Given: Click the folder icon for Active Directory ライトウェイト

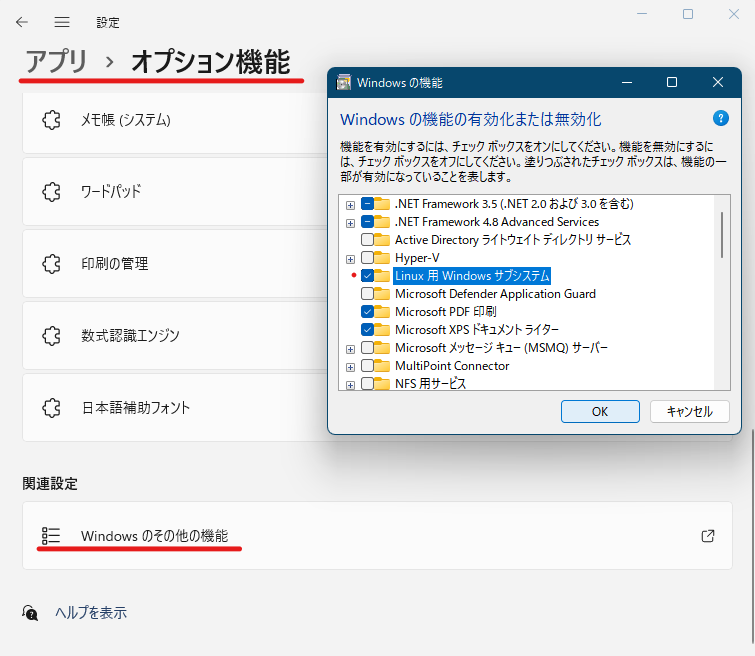Looking at the screenshot, I should [382, 240].
